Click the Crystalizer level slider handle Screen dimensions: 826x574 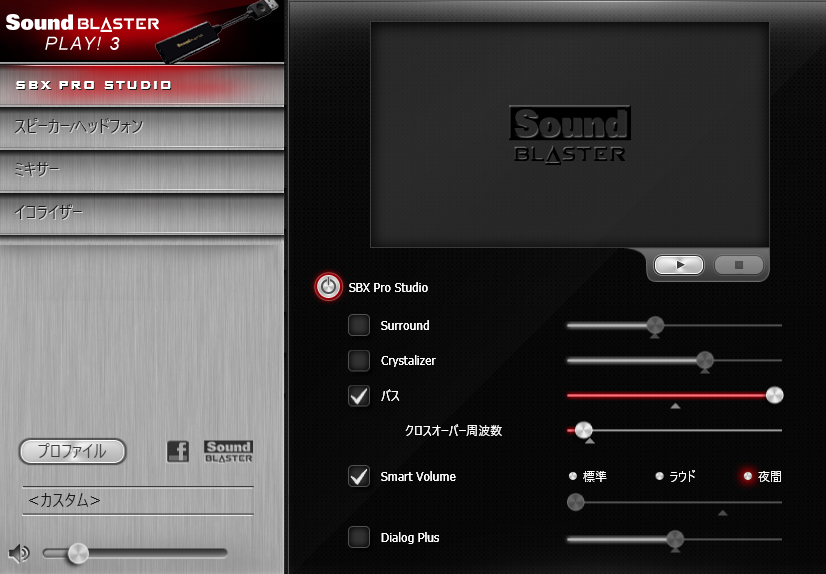click(x=705, y=361)
